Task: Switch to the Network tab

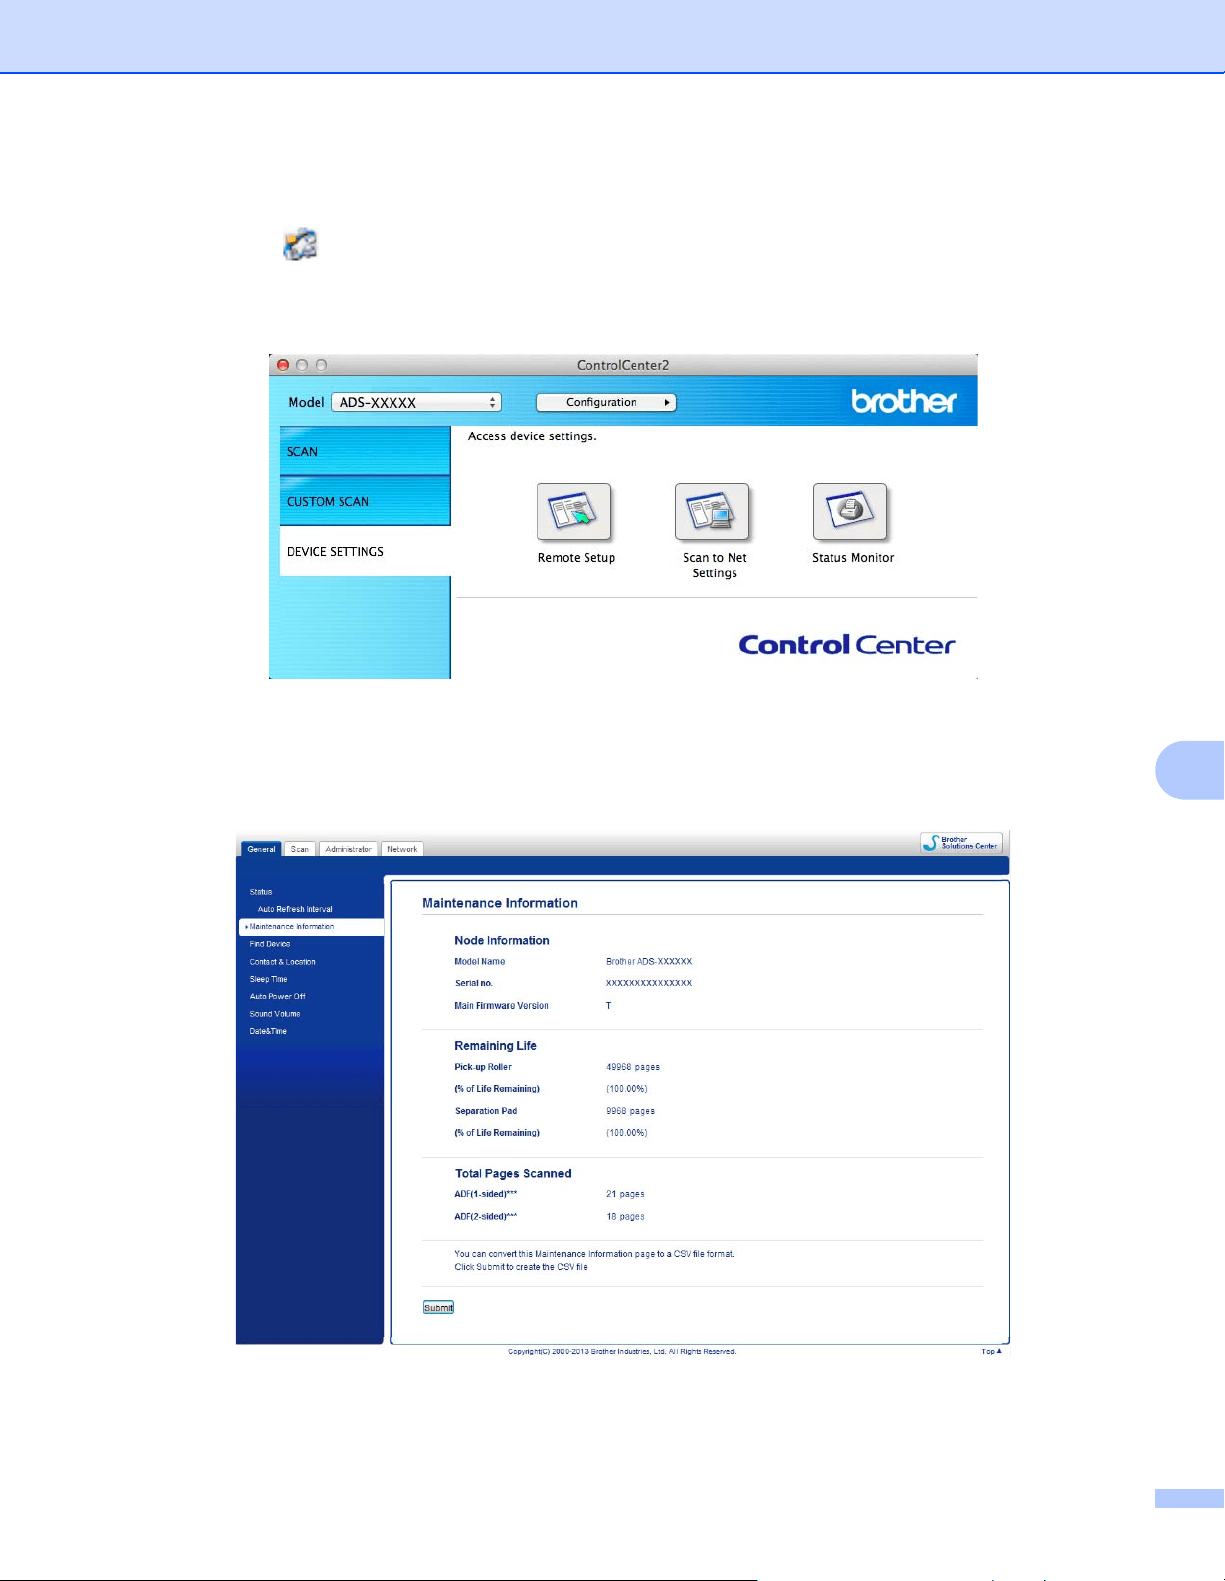Action: point(402,849)
